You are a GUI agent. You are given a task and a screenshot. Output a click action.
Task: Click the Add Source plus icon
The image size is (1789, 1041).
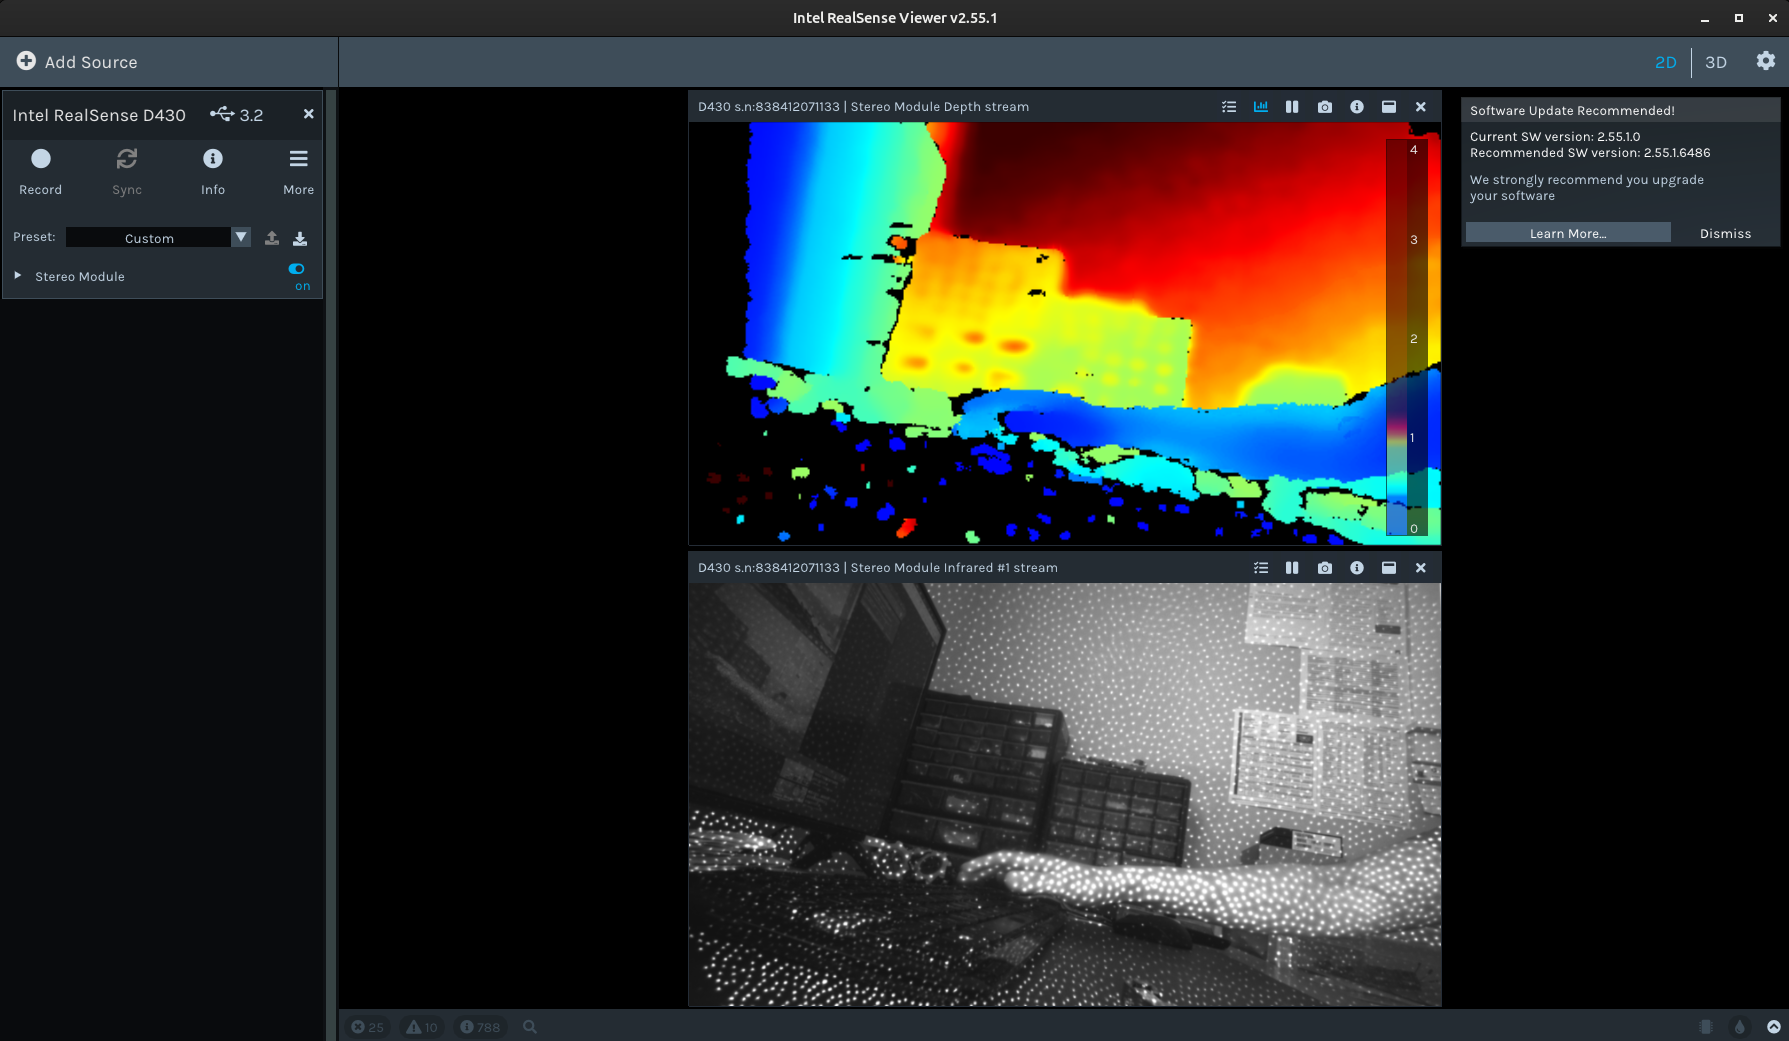[x=26, y=61]
